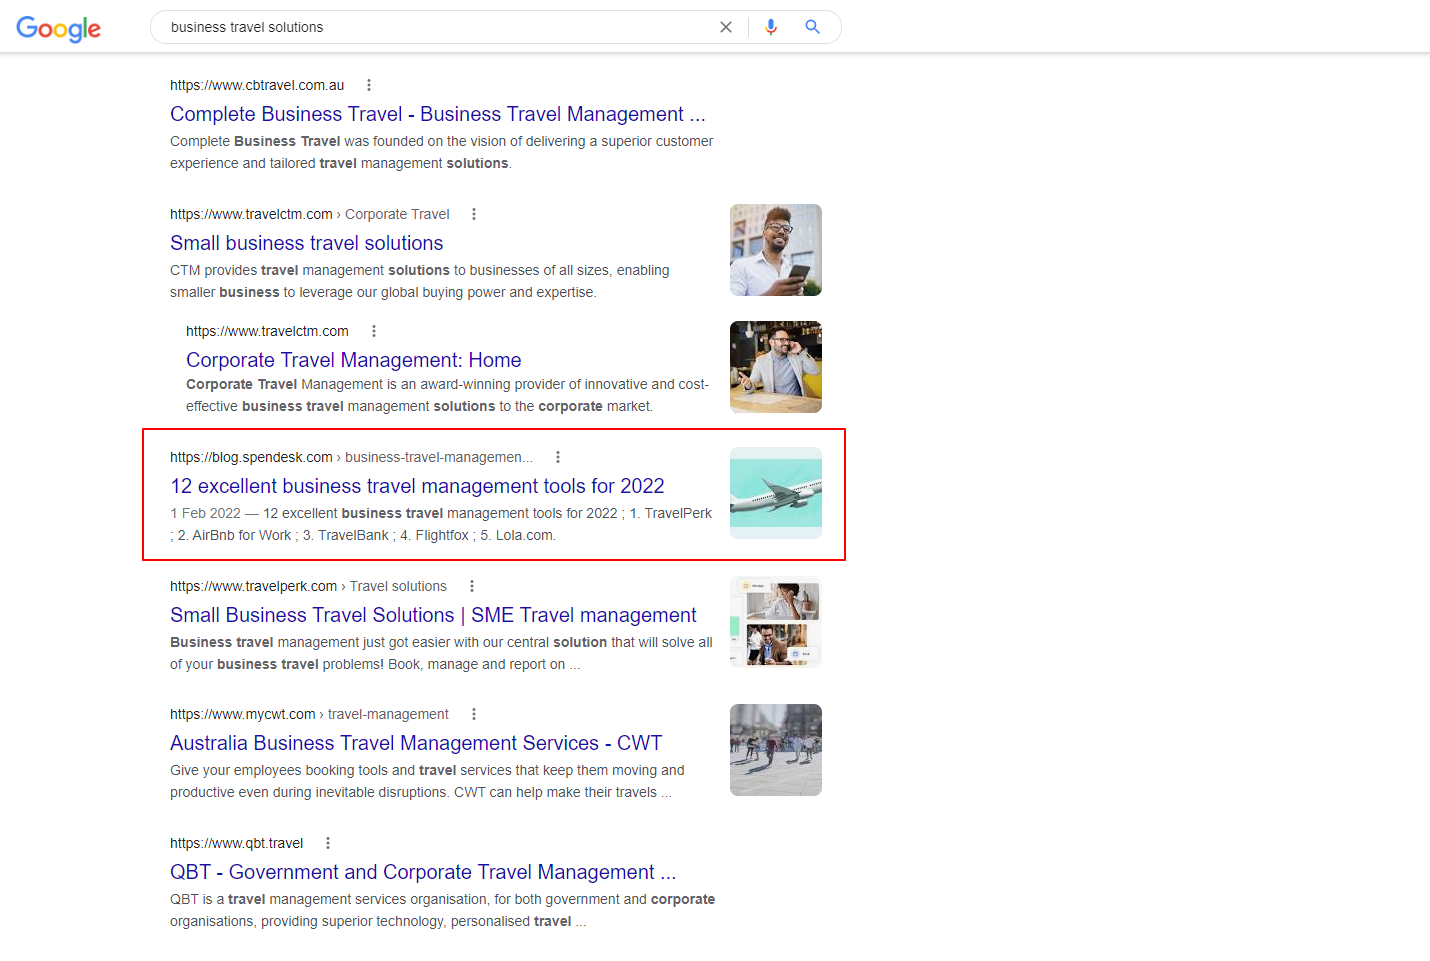Open Corporate Travel Management: Home link
The width and height of the screenshot is (1430, 961).
[x=354, y=360]
